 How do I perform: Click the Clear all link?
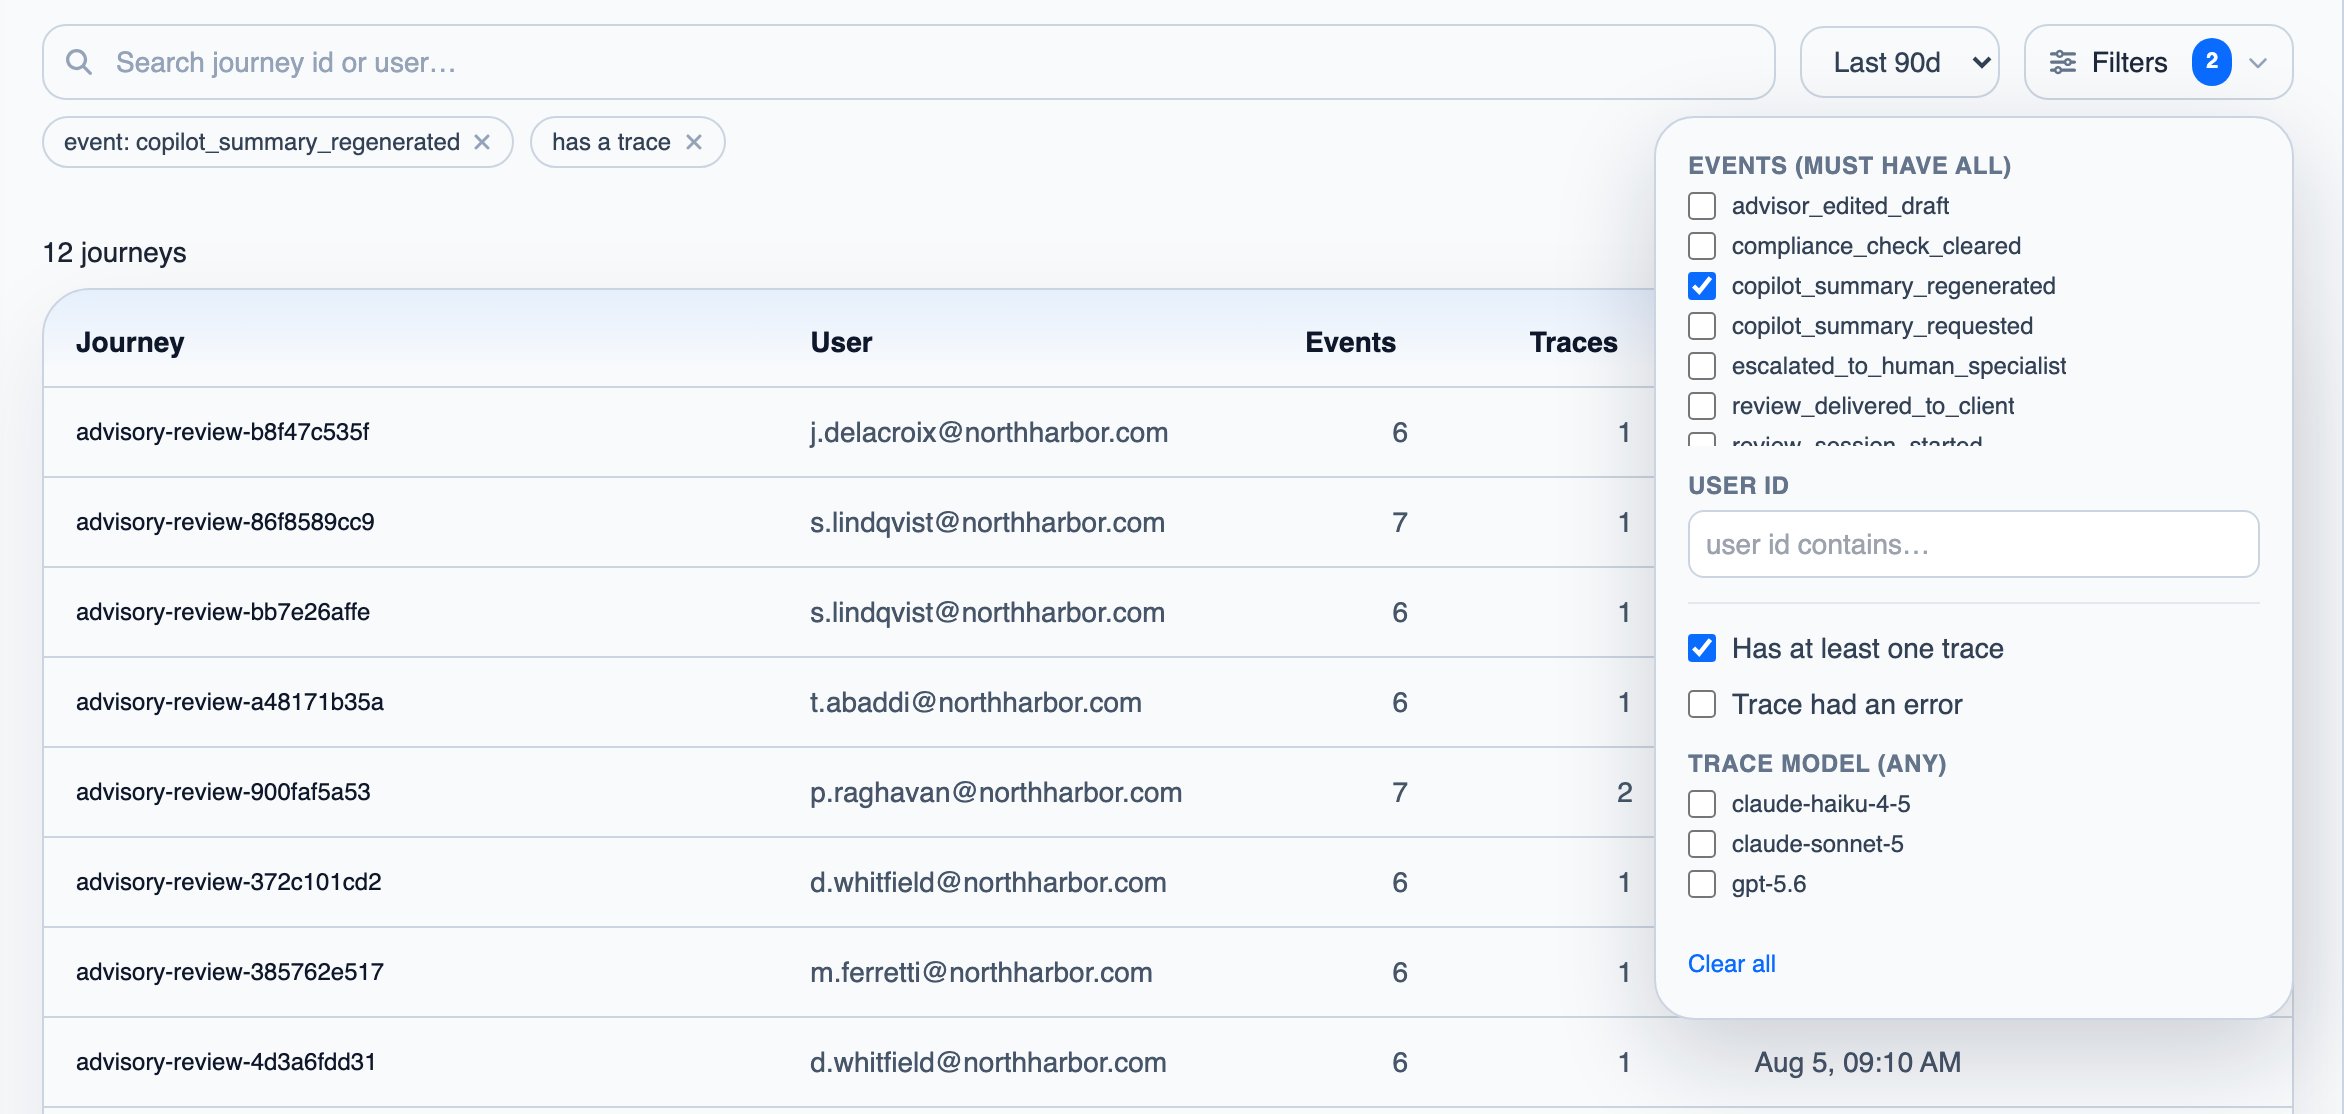pyautogui.click(x=1731, y=964)
